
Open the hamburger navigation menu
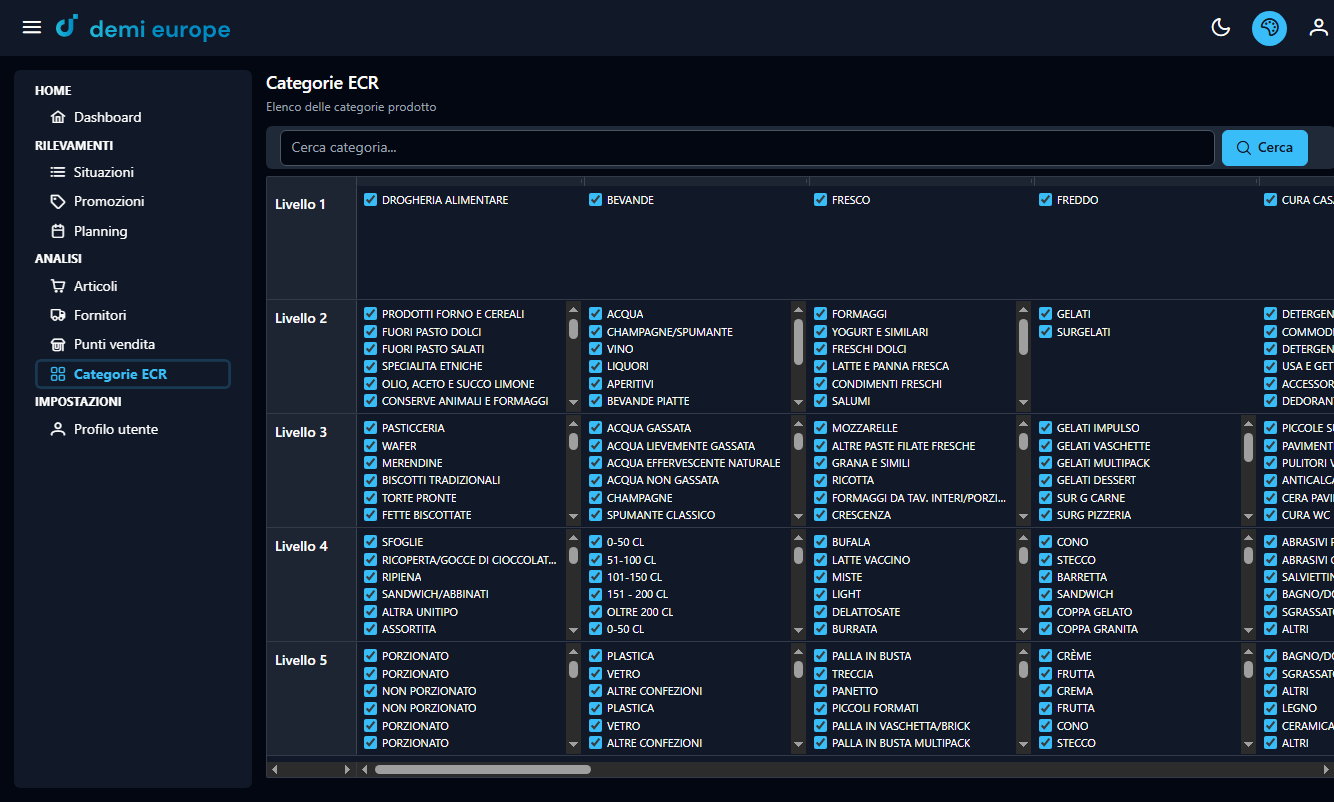[32, 27]
